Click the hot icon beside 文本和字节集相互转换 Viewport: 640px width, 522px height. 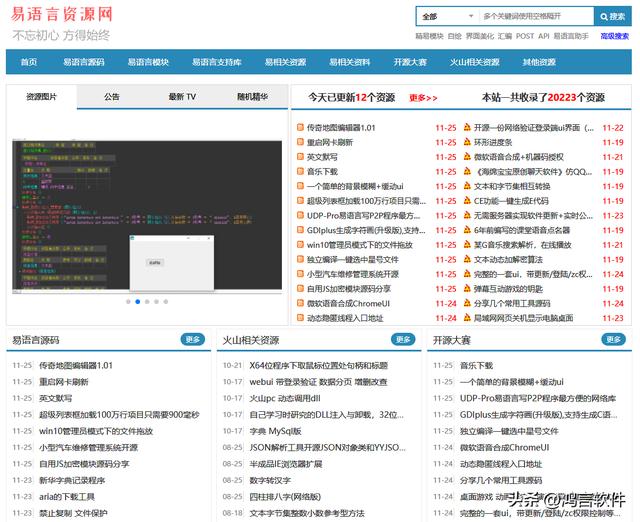coord(467,186)
